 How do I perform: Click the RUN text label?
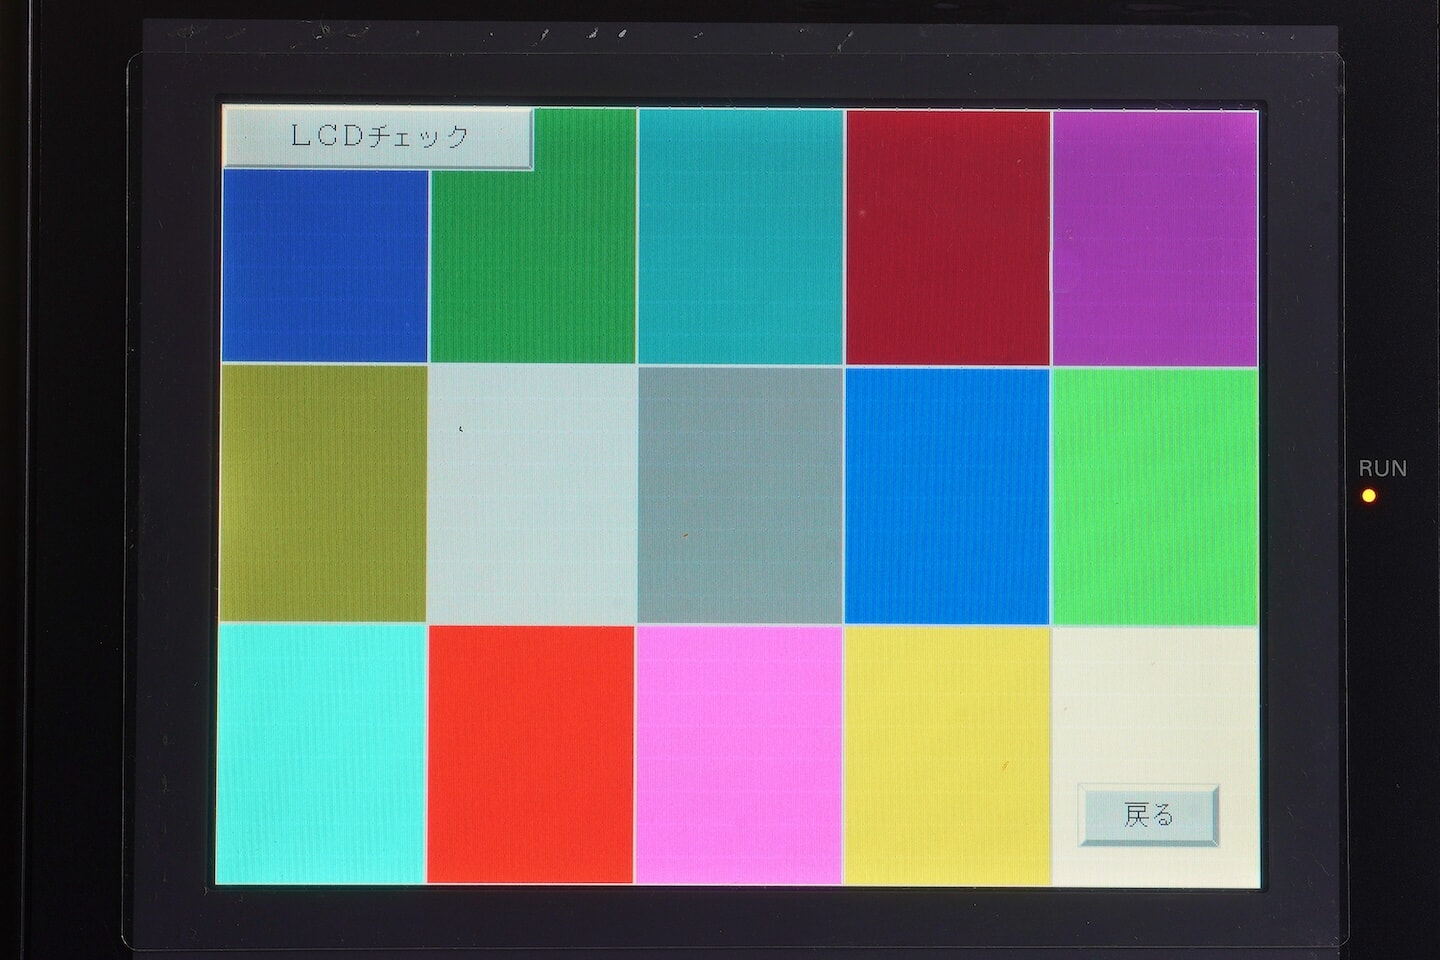click(x=1382, y=468)
